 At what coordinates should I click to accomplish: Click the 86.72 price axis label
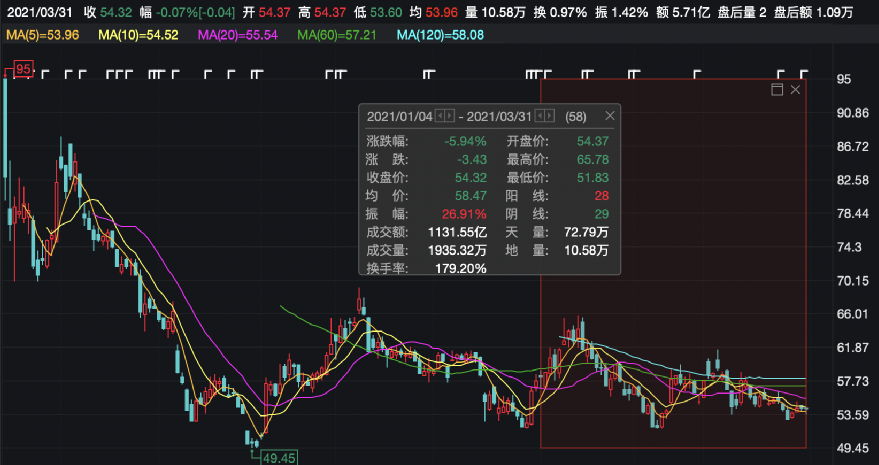(x=852, y=147)
